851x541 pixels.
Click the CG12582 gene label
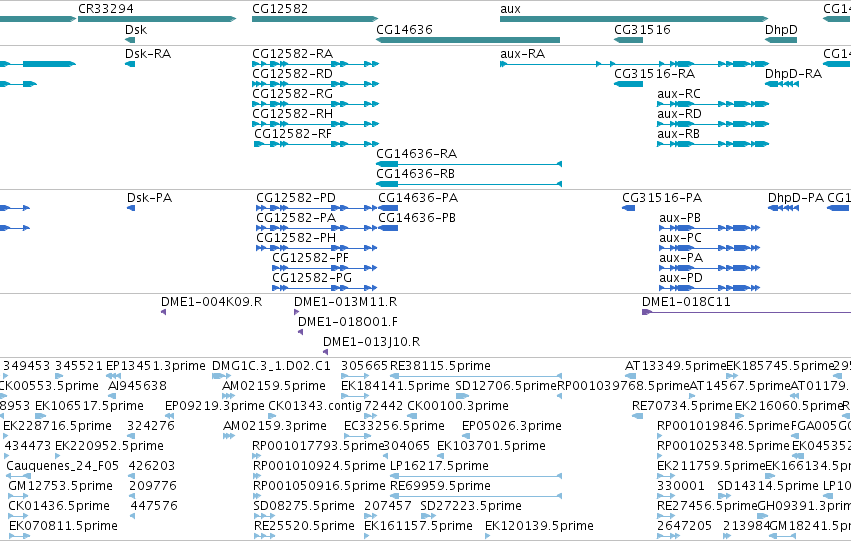coord(280,9)
